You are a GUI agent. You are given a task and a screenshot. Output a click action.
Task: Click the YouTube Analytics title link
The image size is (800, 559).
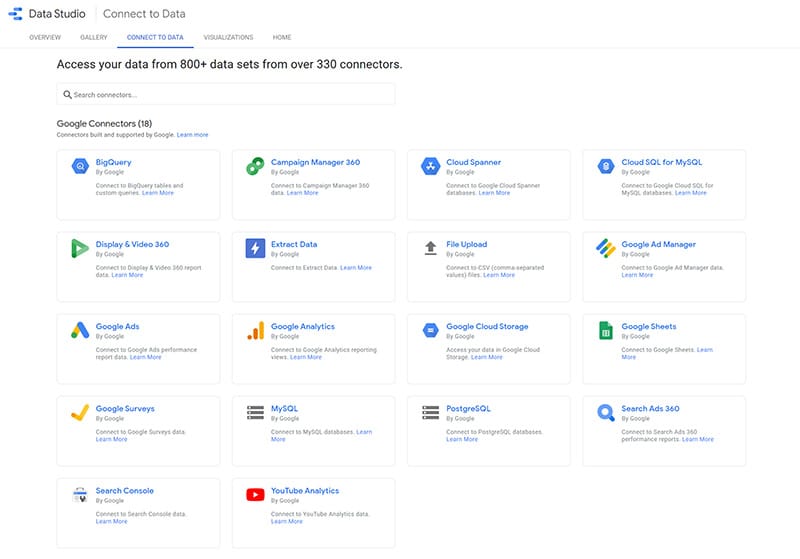[305, 491]
